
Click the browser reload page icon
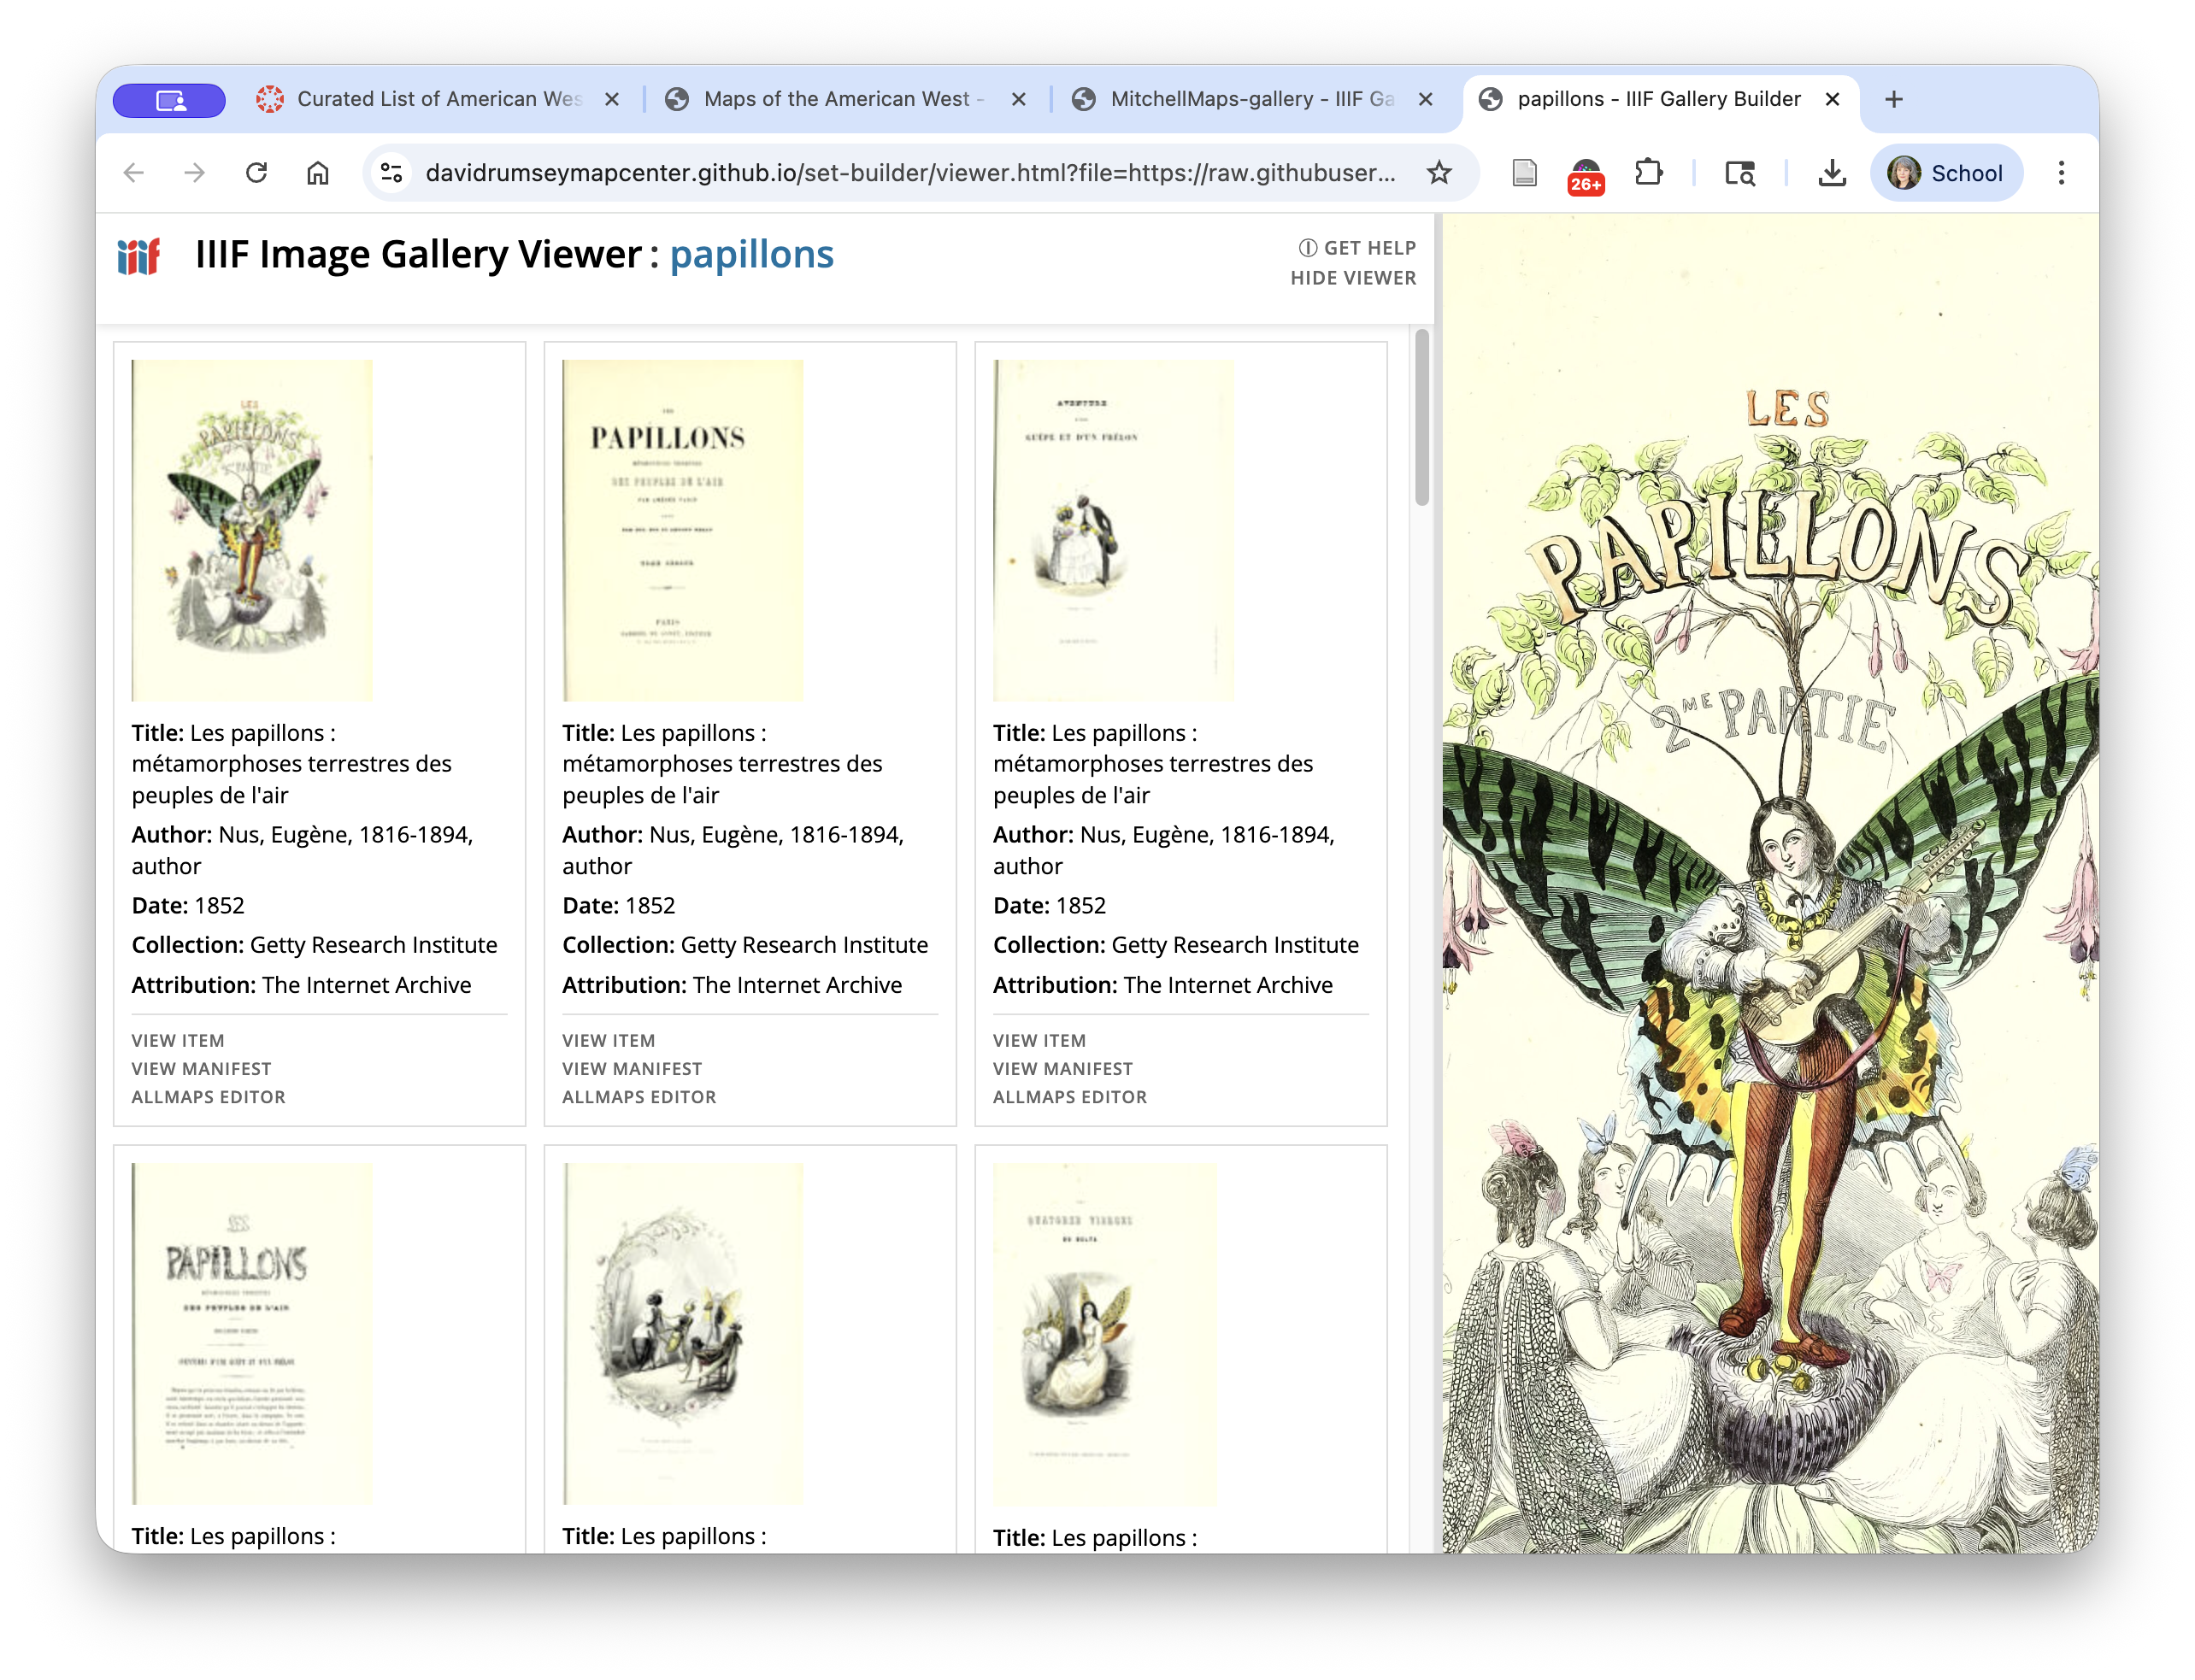click(x=257, y=172)
